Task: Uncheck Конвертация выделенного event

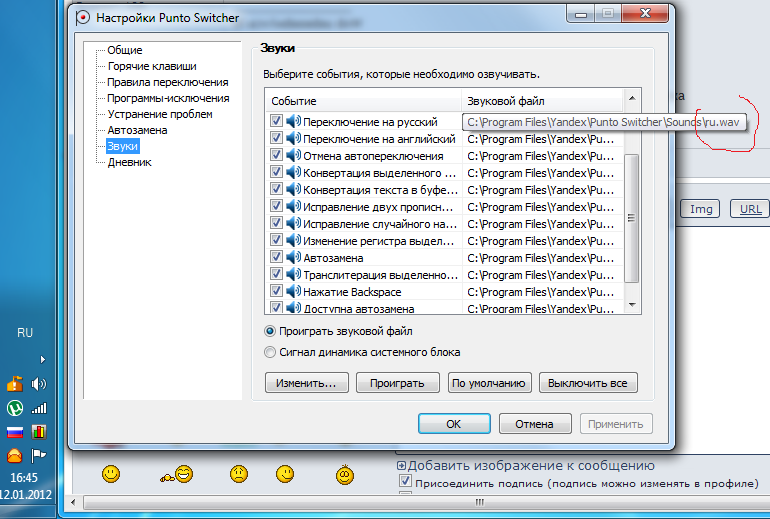Action: 276,172
